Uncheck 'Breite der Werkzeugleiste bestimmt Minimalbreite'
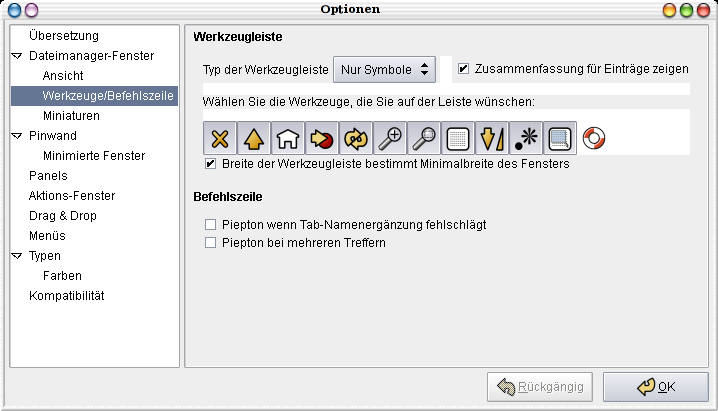Viewport: 718px width, 411px height. 210,163
